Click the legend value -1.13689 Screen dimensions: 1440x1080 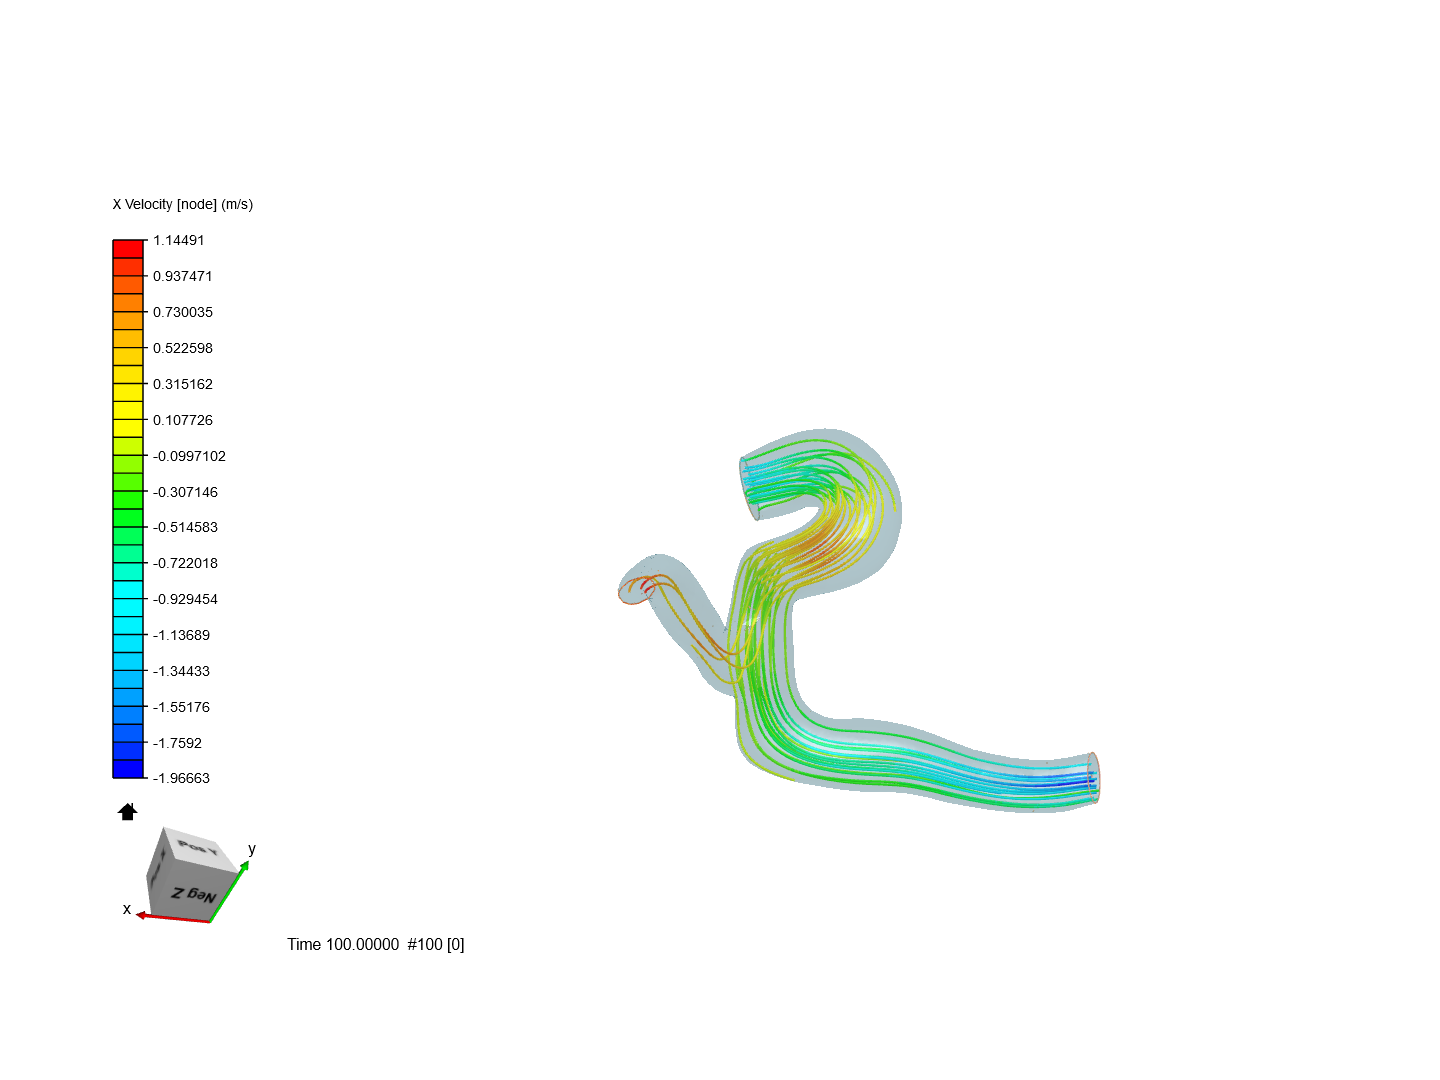[x=181, y=635]
